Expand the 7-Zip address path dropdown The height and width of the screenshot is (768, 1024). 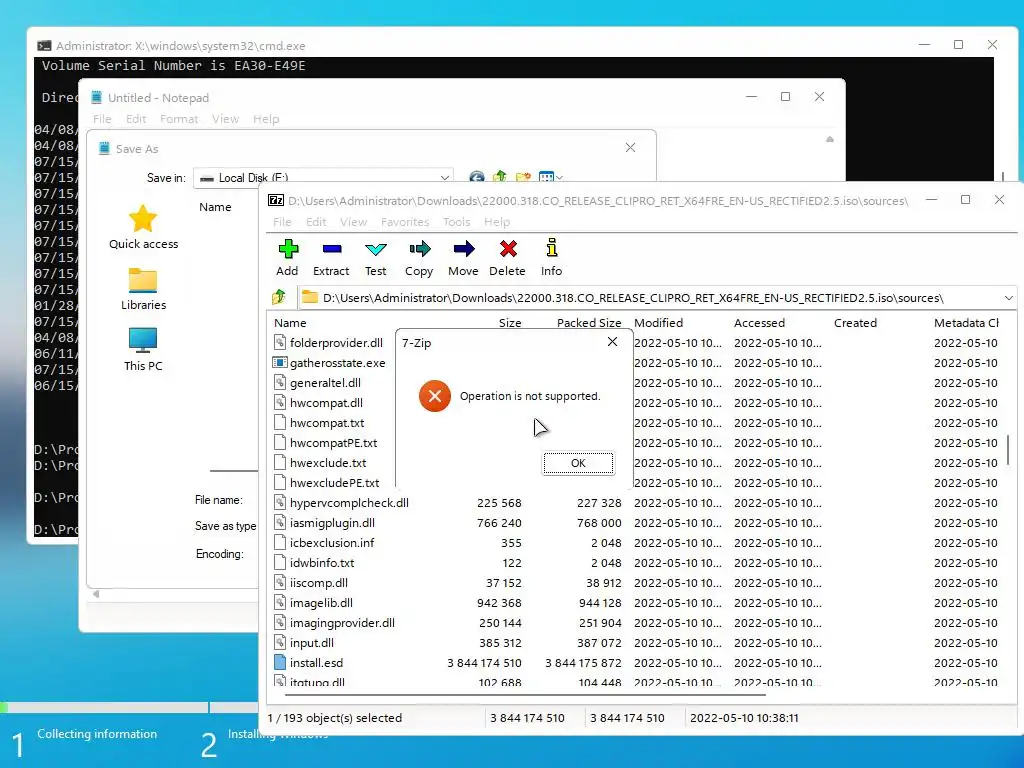tap(1008, 298)
